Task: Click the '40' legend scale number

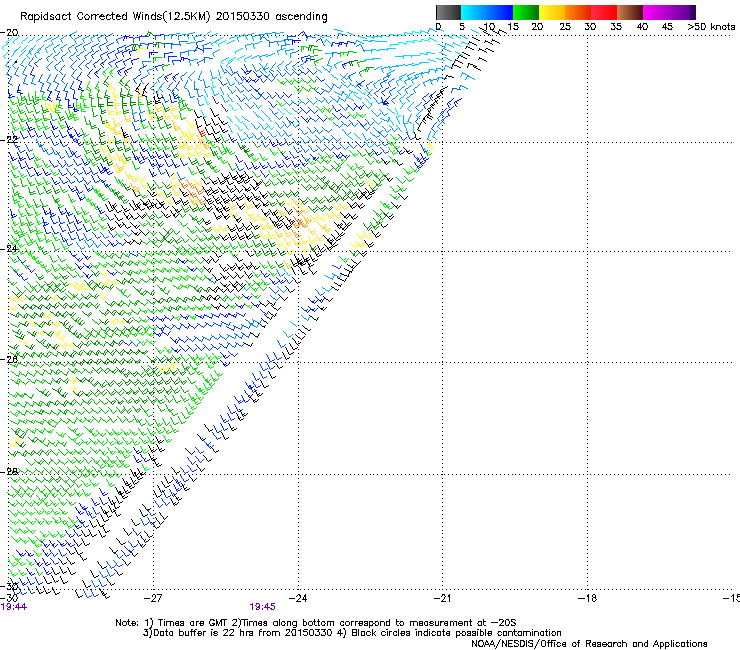Action: (642, 27)
